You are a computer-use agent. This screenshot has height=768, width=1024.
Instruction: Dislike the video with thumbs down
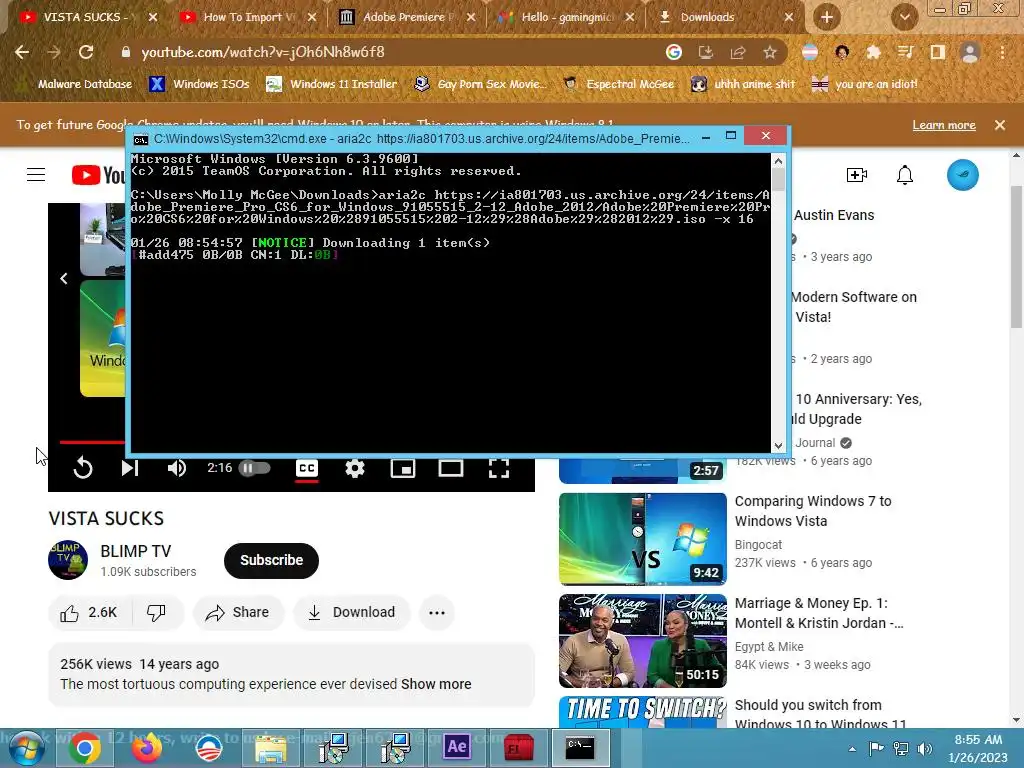(x=157, y=613)
